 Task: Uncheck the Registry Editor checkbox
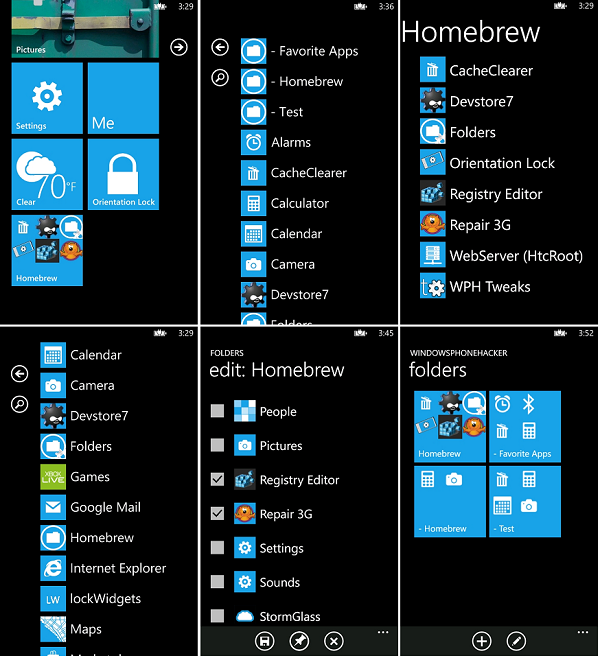pyautogui.click(x=217, y=479)
